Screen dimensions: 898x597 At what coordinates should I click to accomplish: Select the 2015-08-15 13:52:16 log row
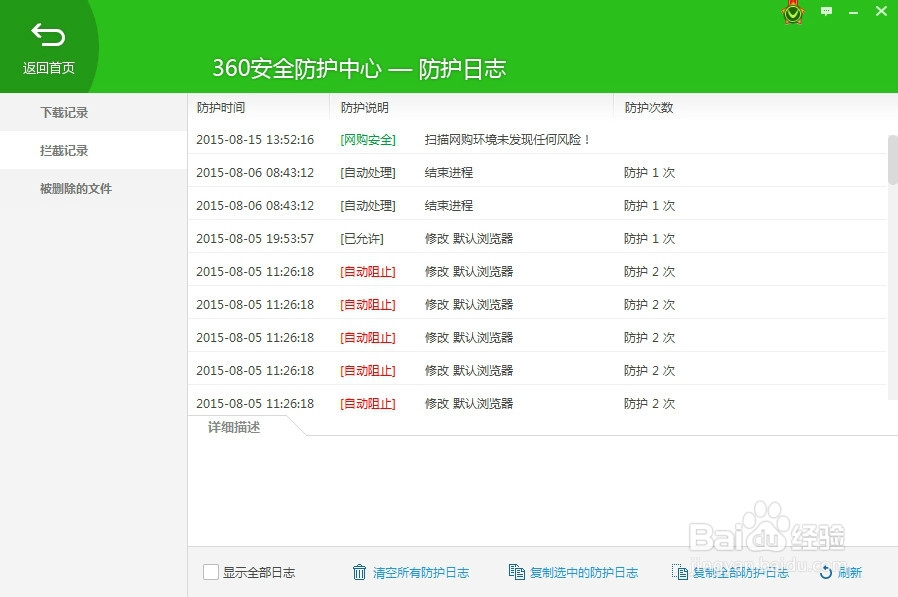[537, 139]
